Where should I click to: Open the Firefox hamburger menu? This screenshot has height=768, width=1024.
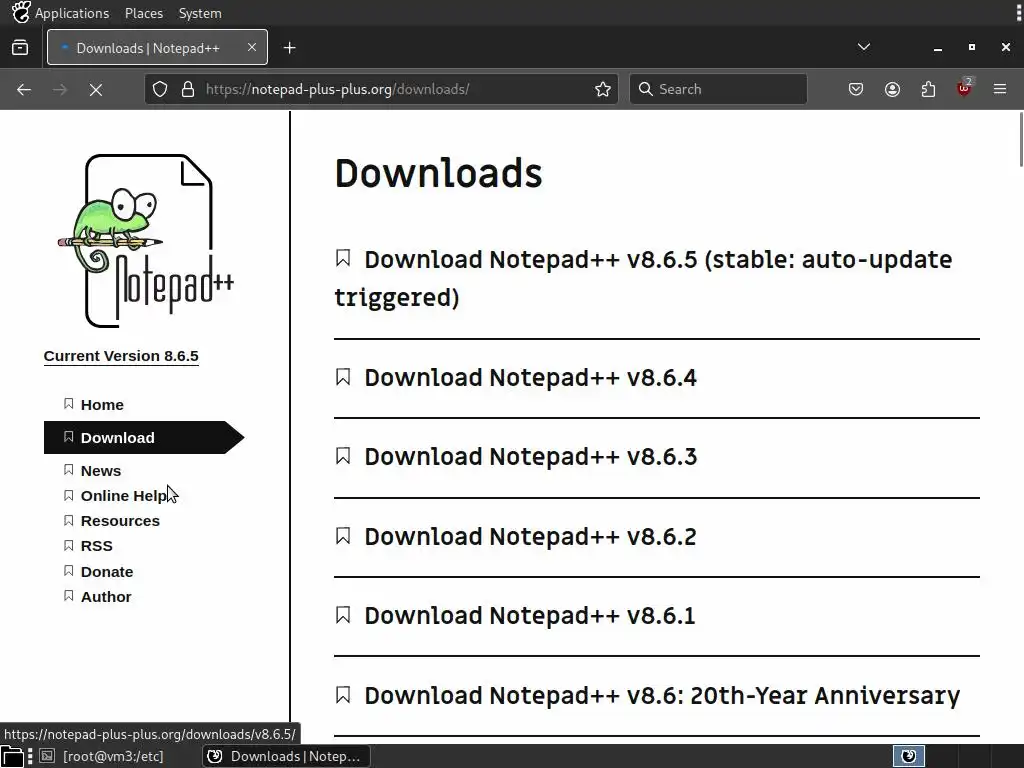click(x=1000, y=89)
